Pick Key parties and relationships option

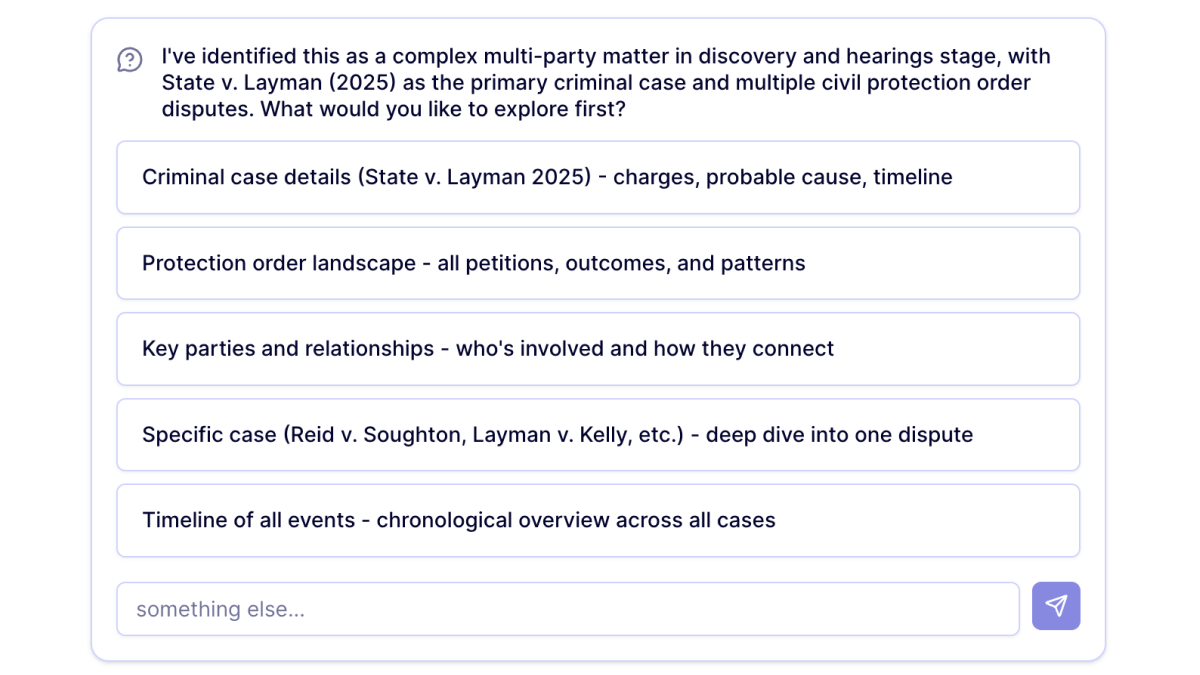pos(598,349)
